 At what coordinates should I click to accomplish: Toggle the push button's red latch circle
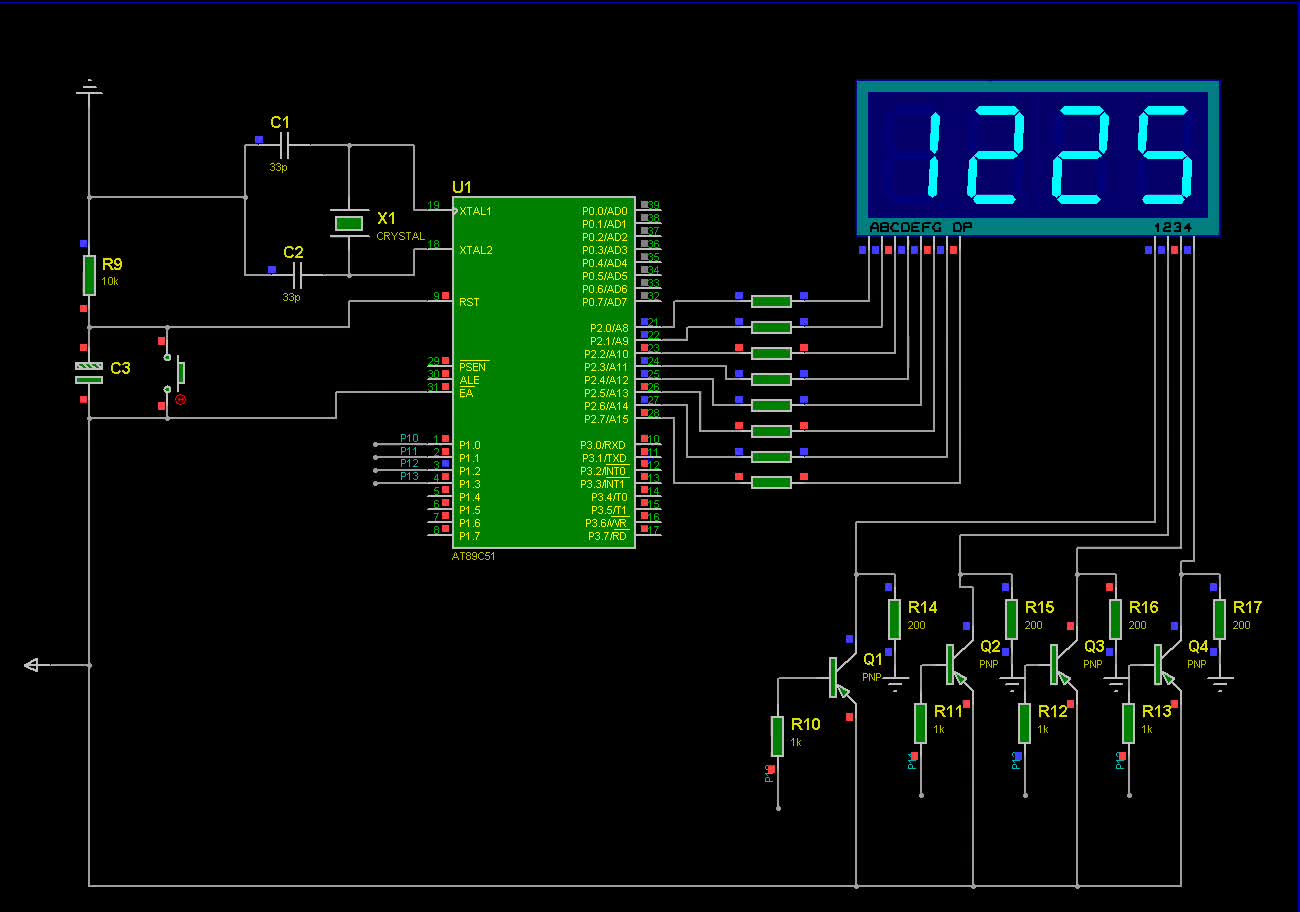[x=181, y=399]
